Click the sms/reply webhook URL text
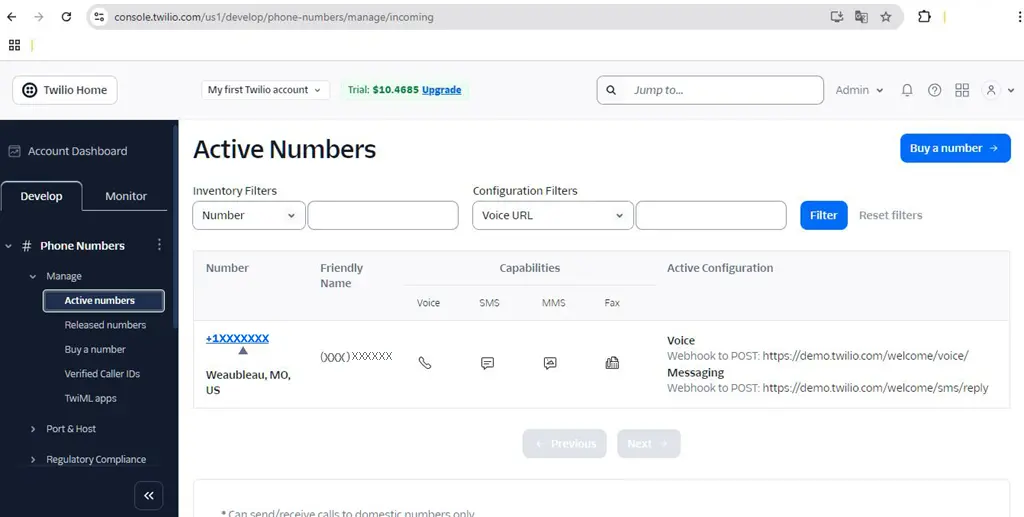Image resolution: width=1024 pixels, height=517 pixels. [x=875, y=388]
